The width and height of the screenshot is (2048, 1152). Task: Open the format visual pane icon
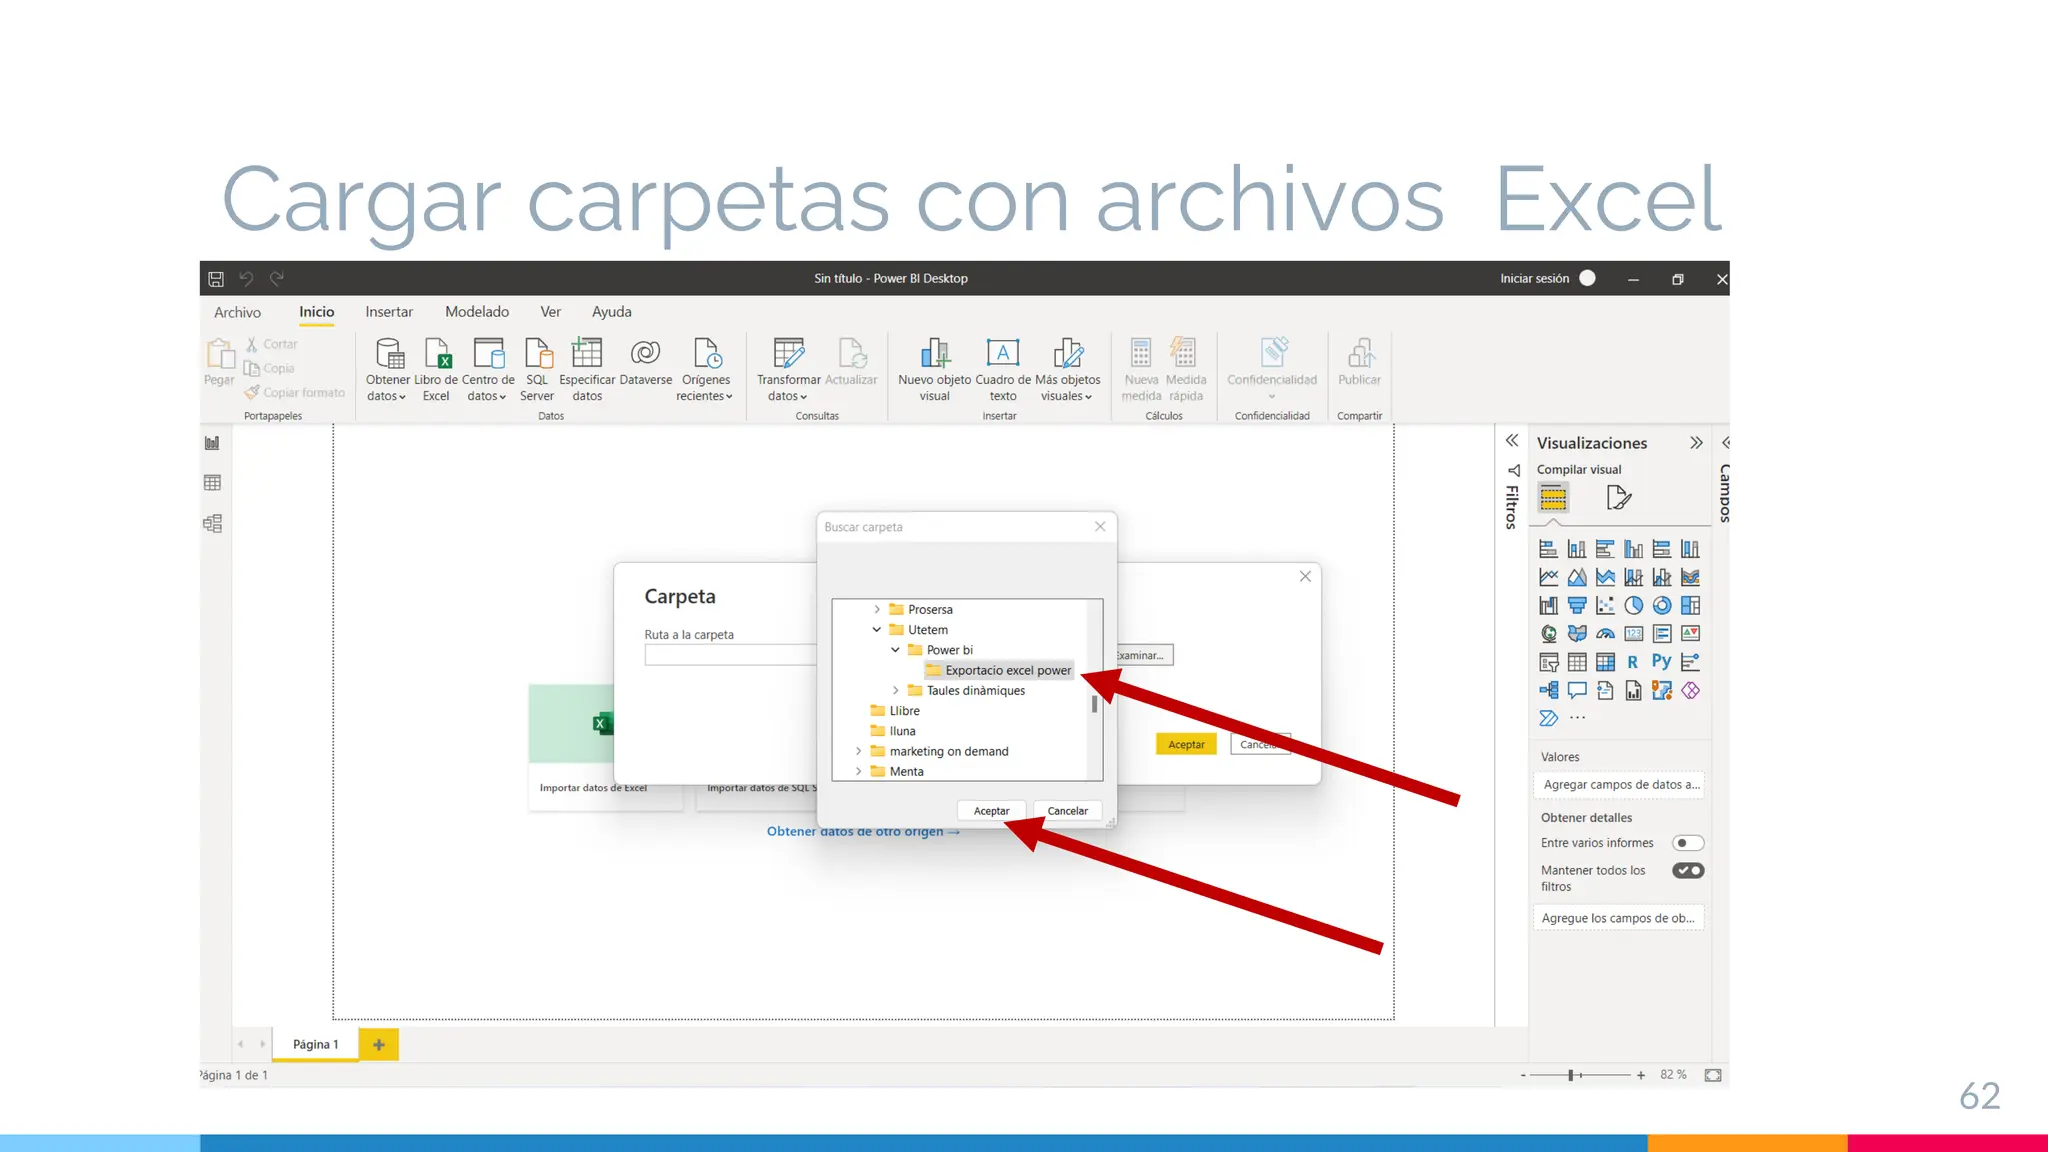1618,497
